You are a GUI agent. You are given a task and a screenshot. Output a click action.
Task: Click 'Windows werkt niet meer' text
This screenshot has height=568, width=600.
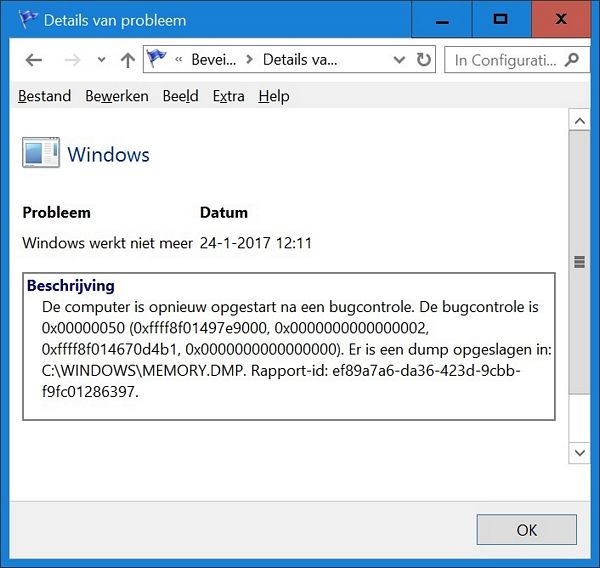pos(108,243)
